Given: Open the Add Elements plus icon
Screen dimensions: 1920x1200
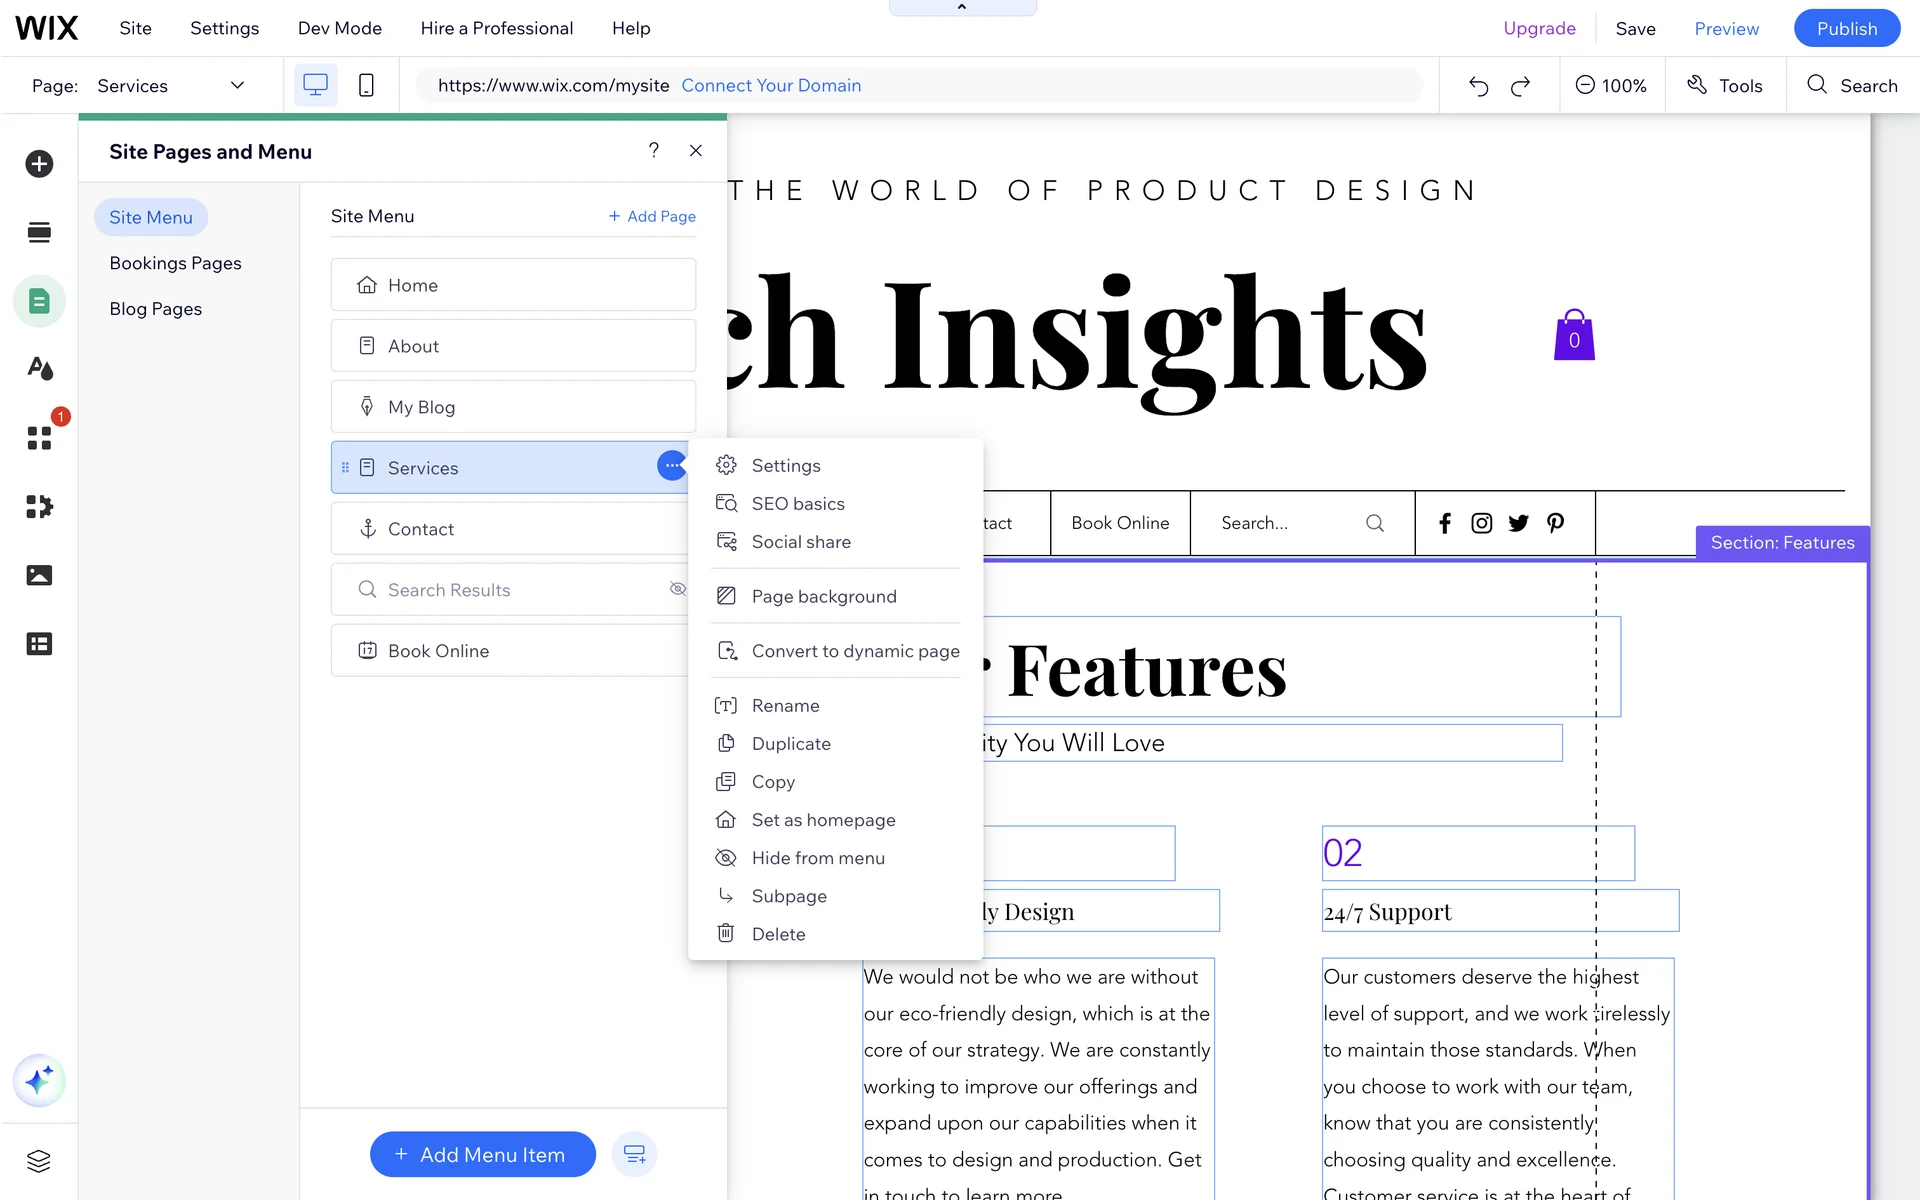Looking at the screenshot, I should (x=39, y=164).
